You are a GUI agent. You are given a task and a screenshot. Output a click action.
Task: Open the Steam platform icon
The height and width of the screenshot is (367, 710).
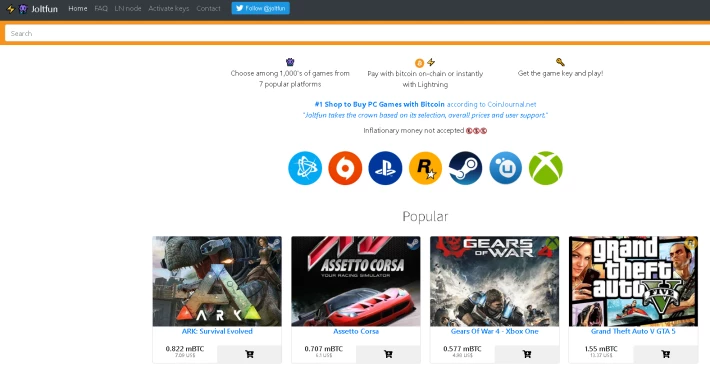pyautogui.click(x=465, y=168)
